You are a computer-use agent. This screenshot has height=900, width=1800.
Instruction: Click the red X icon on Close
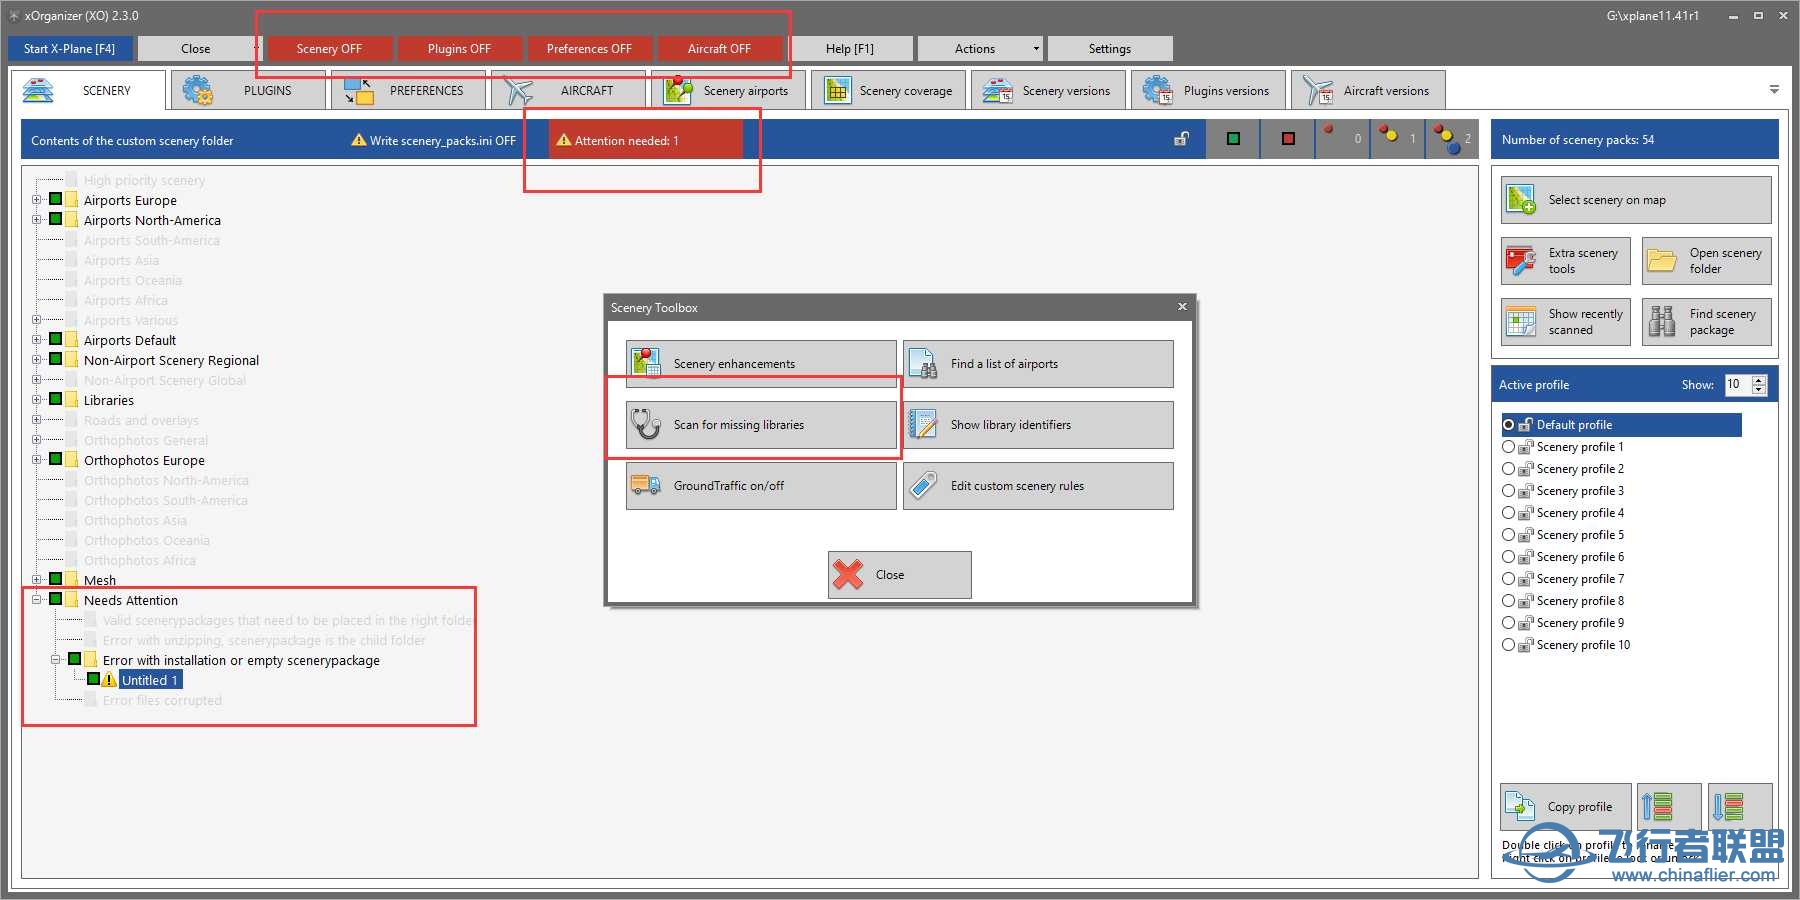point(848,575)
